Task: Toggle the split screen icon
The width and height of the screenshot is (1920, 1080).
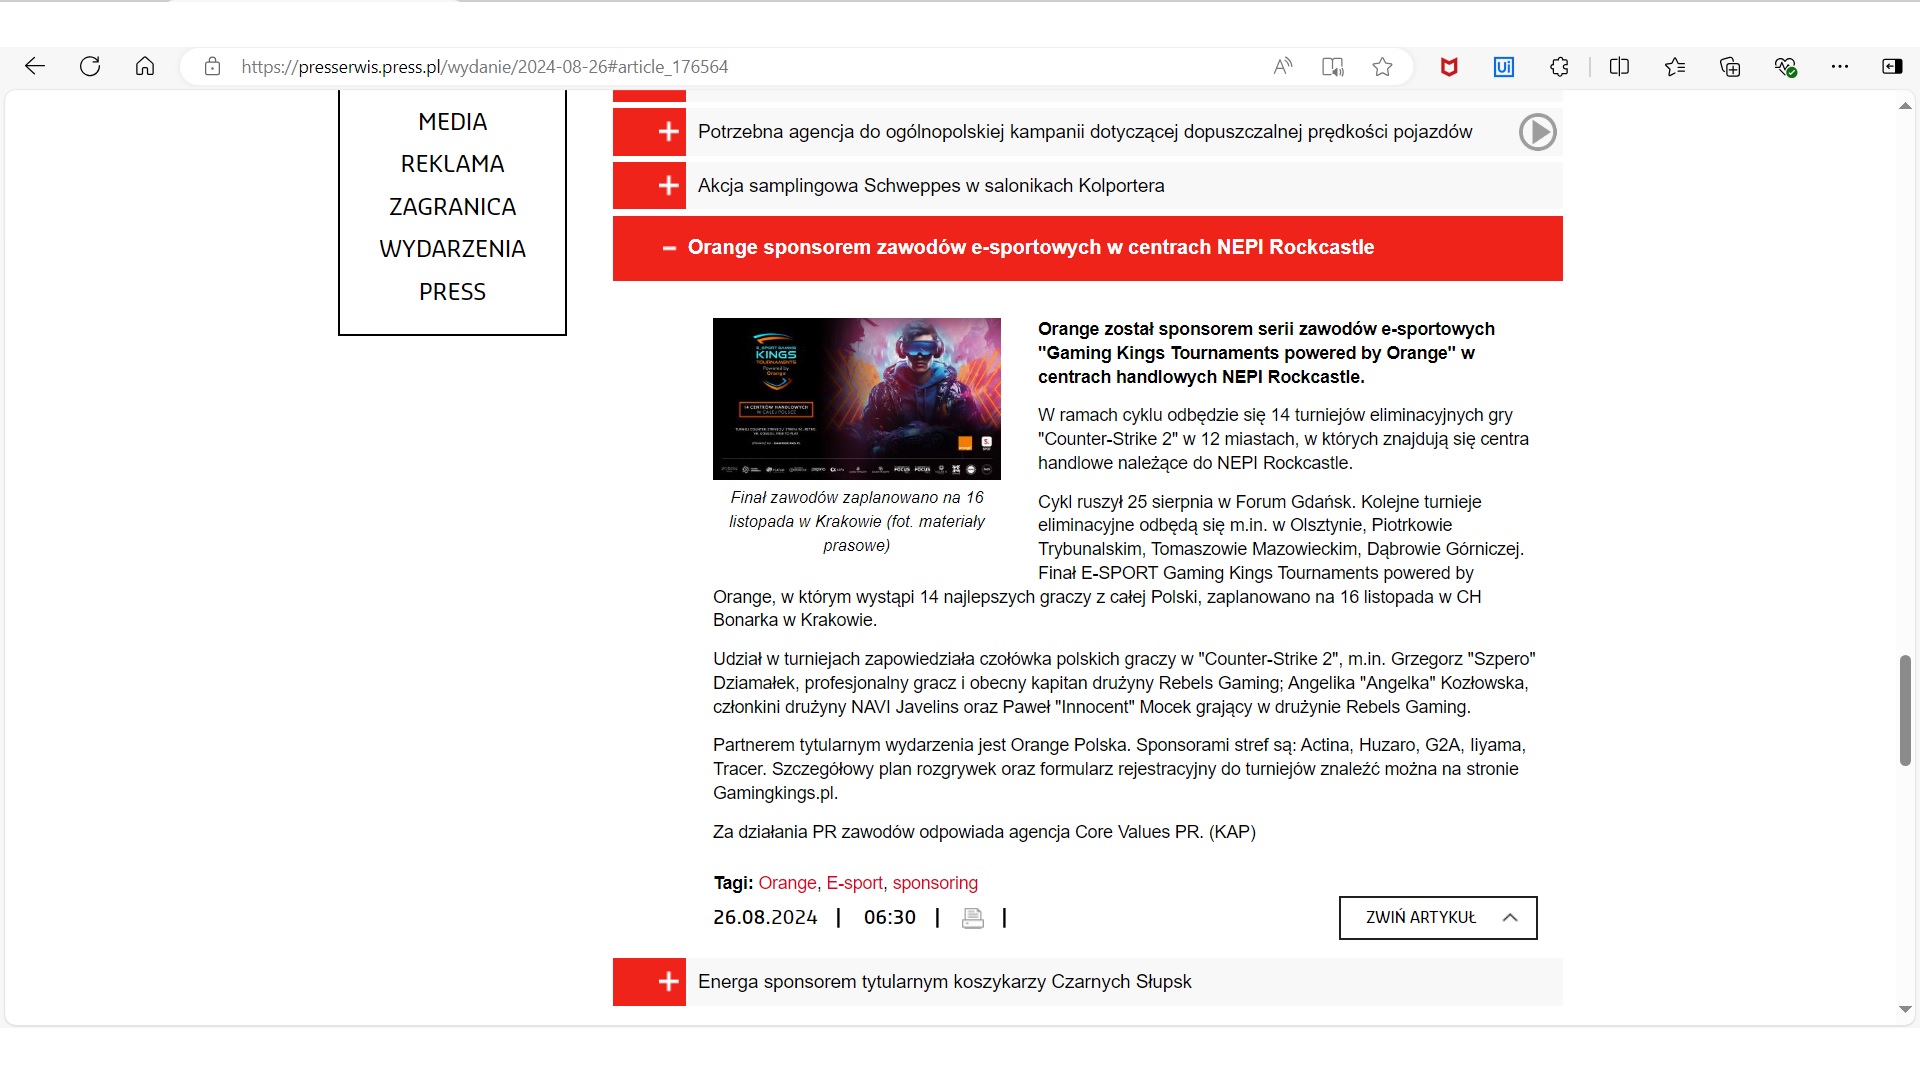Action: click(1619, 66)
